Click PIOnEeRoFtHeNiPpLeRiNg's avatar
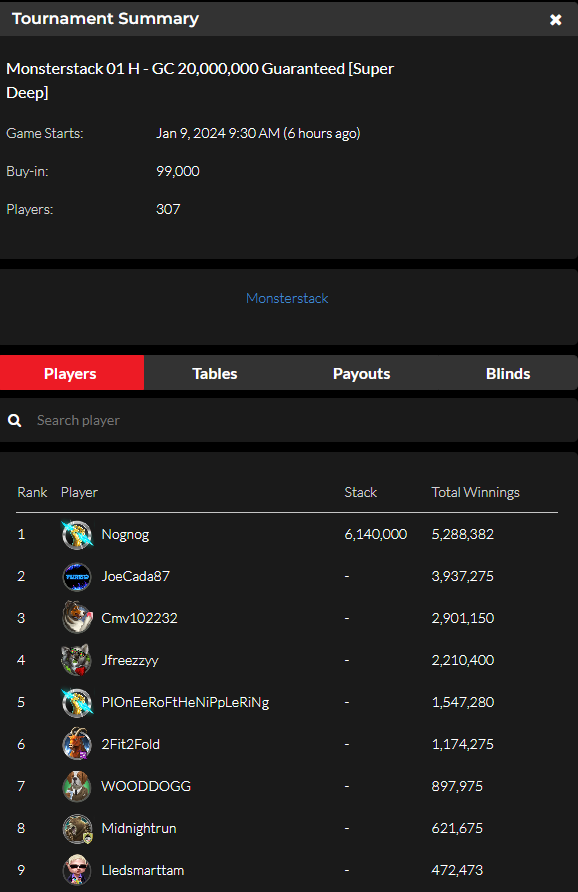The image size is (578, 892). pyautogui.click(x=77, y=703)
